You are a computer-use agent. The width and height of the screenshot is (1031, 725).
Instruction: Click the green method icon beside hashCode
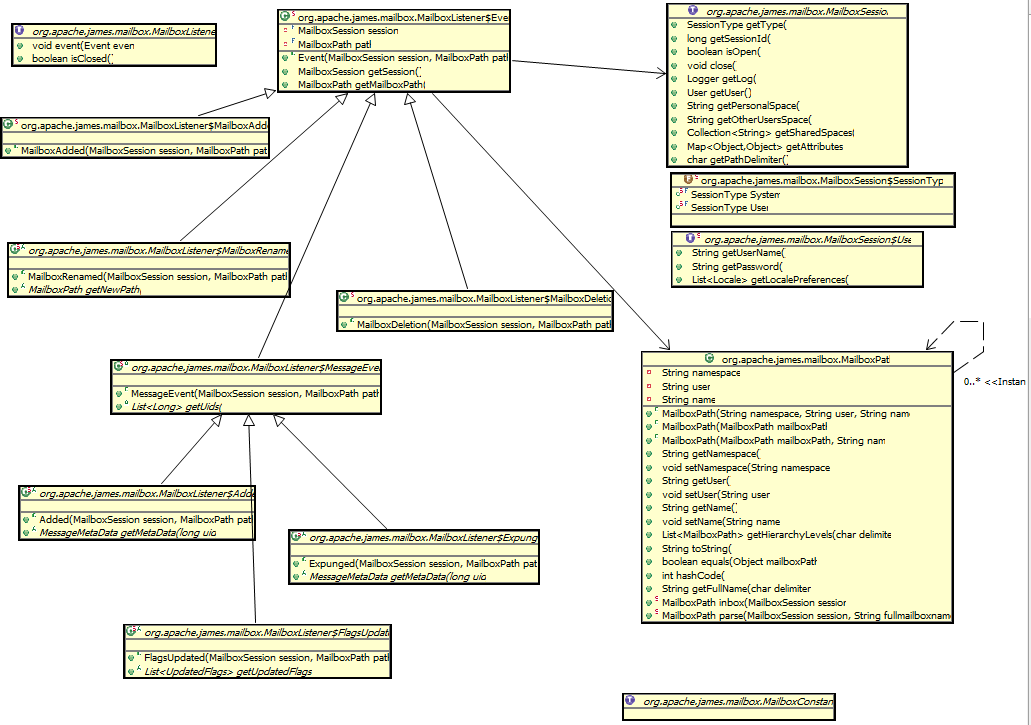click(x=650, y=575)
